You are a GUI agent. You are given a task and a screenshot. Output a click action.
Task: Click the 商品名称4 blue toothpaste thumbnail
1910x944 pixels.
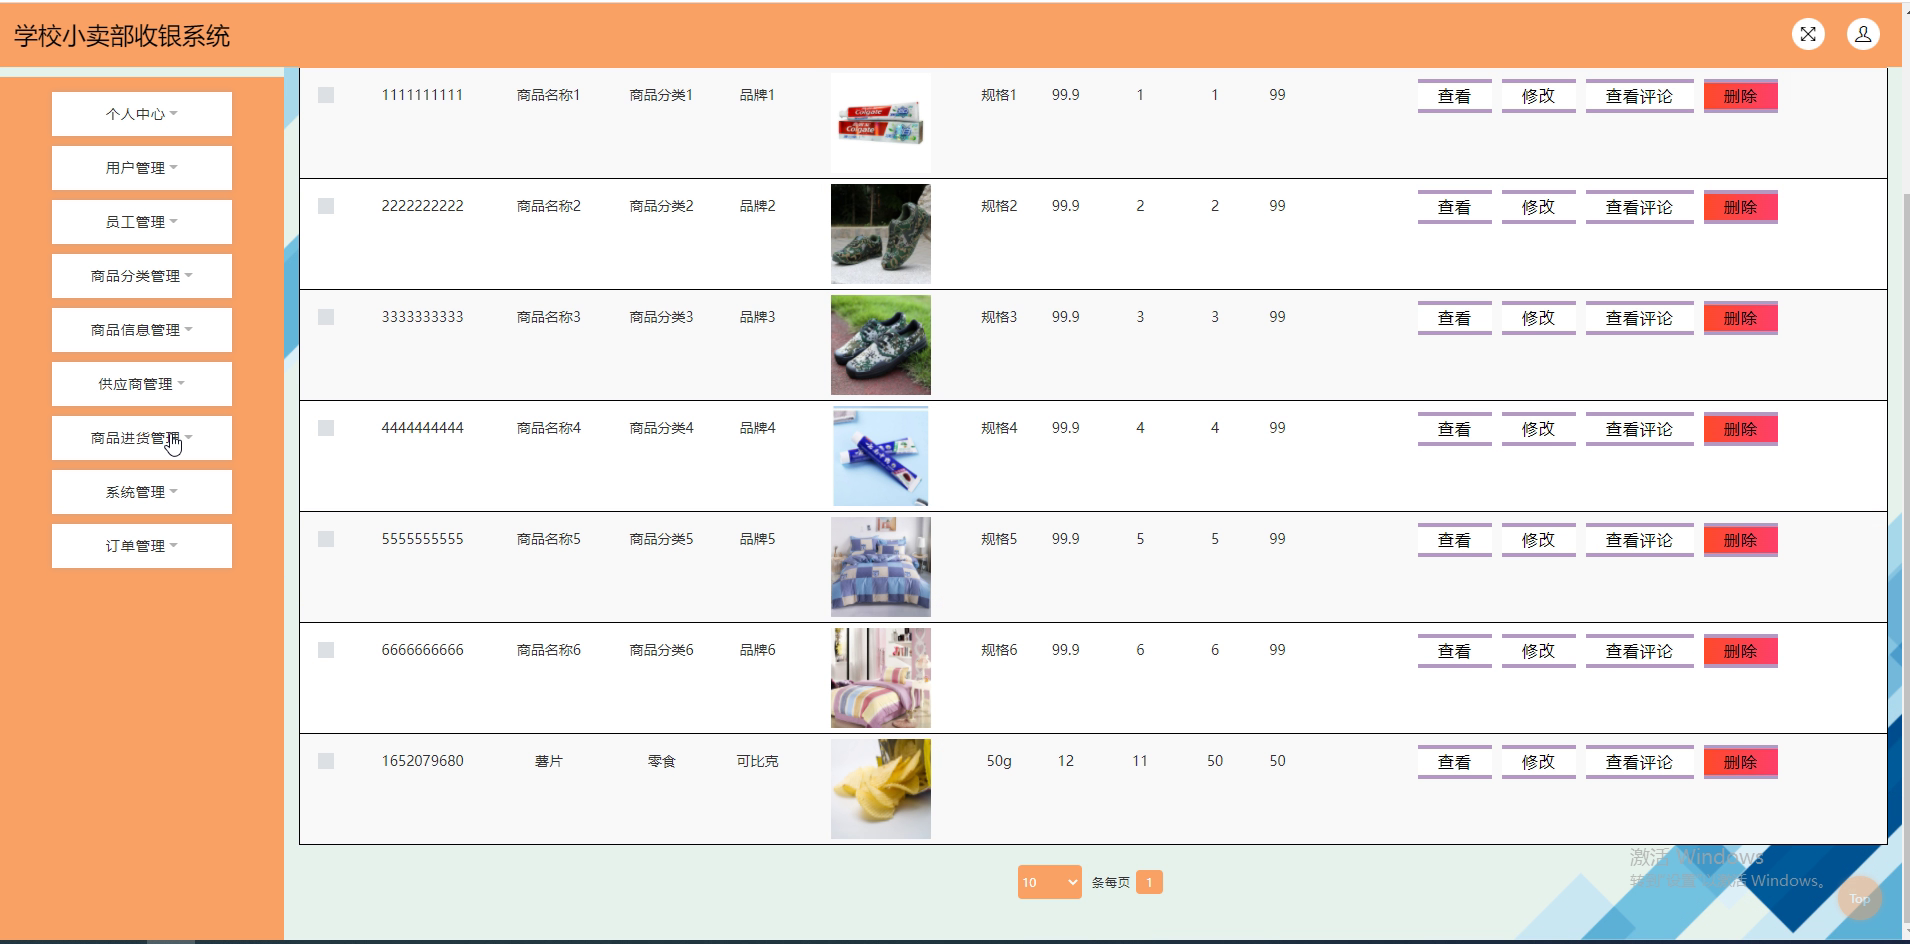(x=881, y=456)
